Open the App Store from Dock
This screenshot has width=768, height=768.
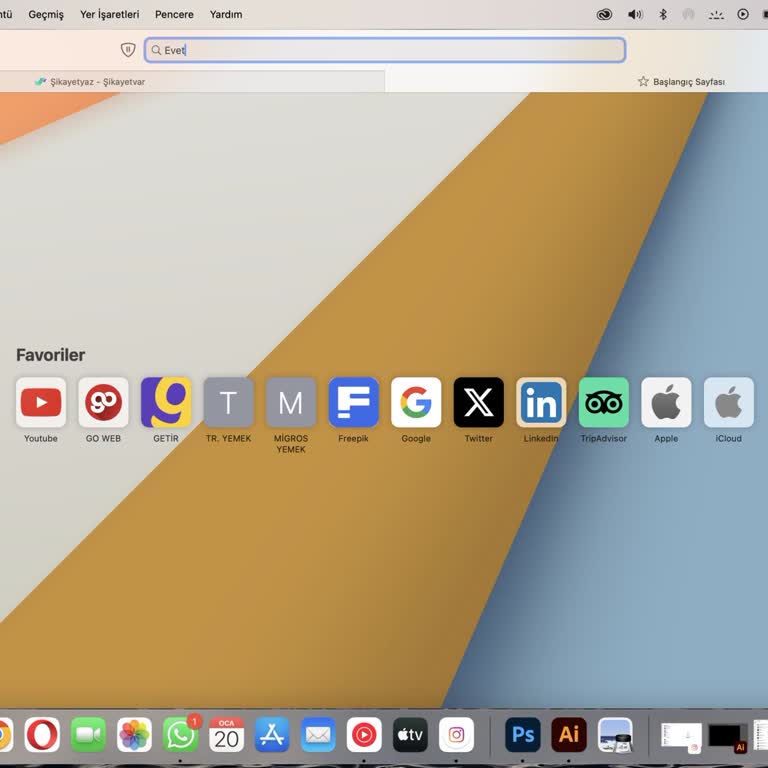(272, 734)
